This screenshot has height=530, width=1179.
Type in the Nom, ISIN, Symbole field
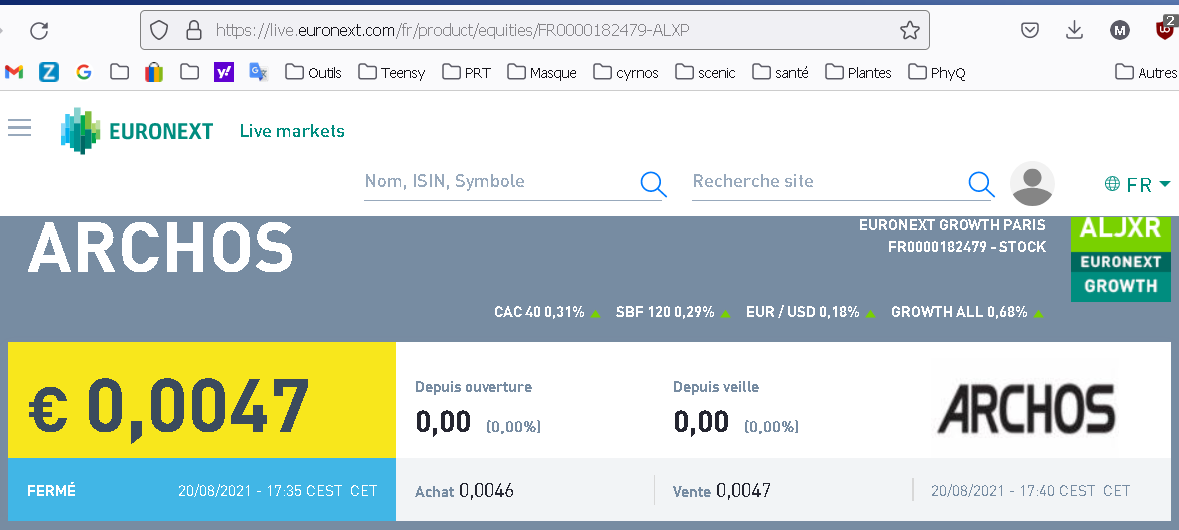coord(498,182)
